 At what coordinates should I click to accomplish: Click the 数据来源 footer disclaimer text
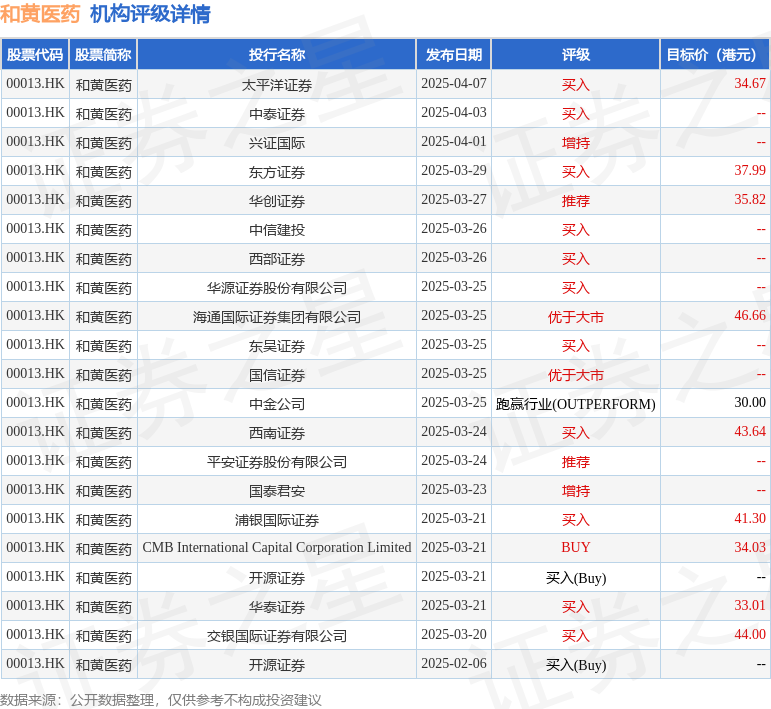[161, 700]
